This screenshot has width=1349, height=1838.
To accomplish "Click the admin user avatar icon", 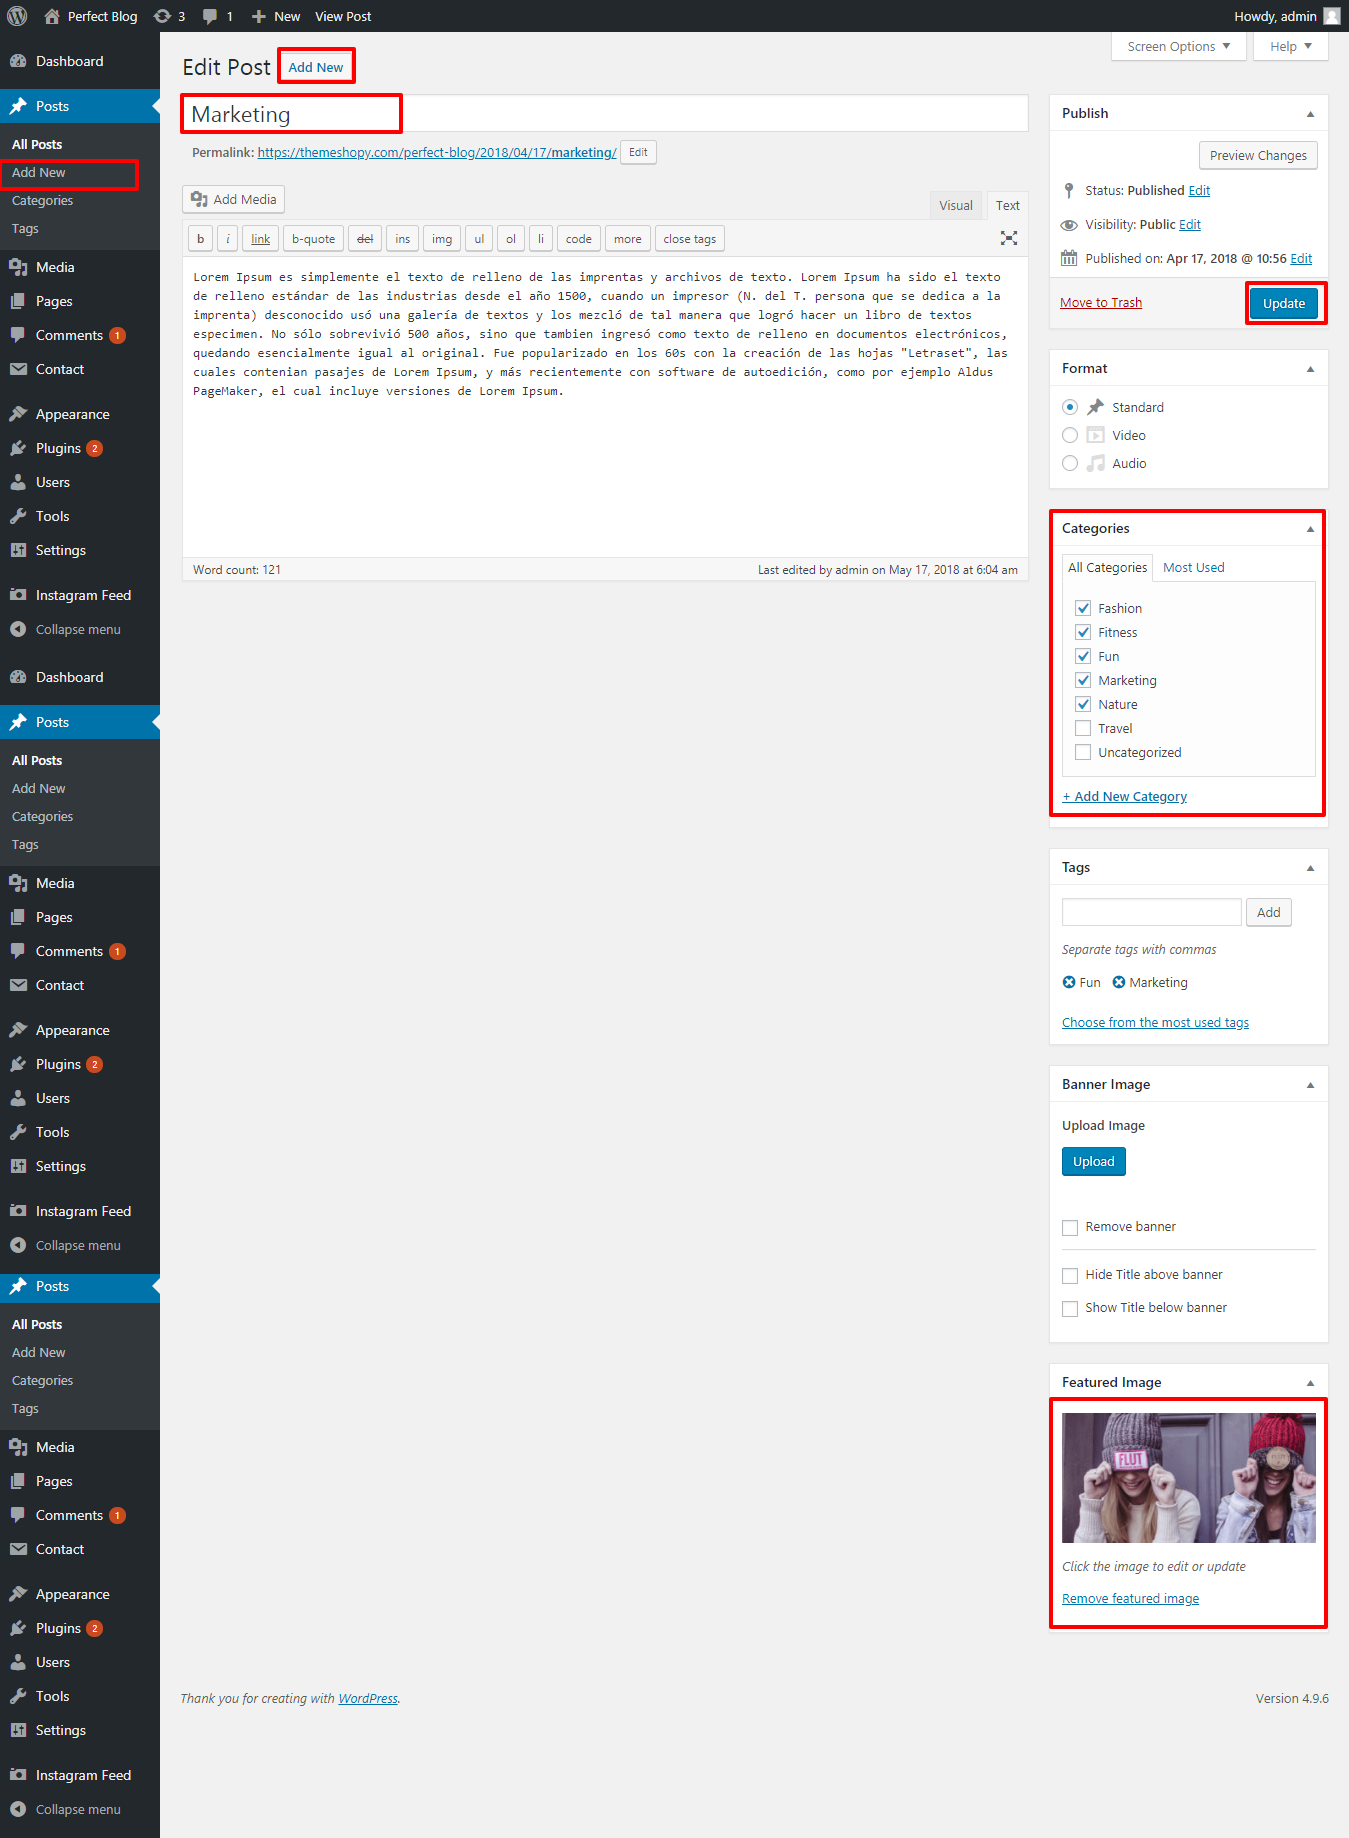I will 1331,16.
